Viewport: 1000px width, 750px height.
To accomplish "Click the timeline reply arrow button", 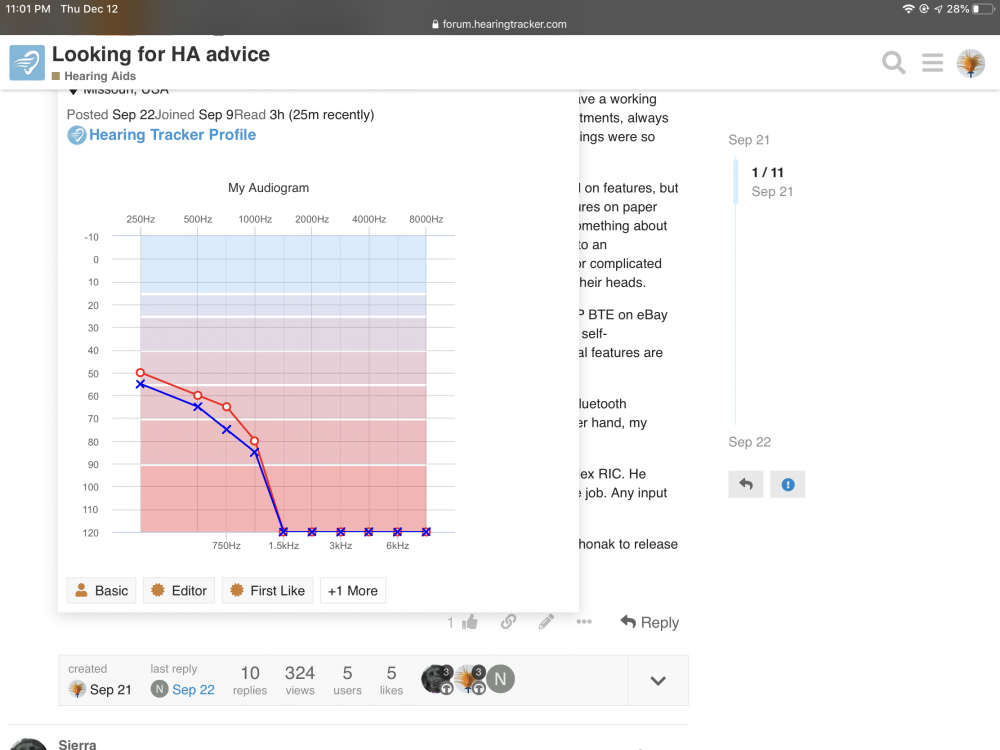I will pos(746,484).
